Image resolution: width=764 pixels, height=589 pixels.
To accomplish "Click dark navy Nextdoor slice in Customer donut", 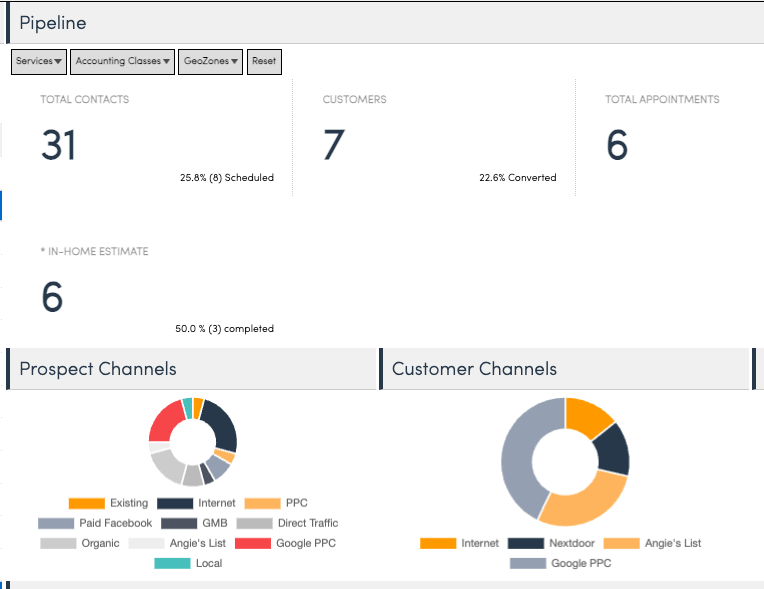I will (x=613, y=451).
